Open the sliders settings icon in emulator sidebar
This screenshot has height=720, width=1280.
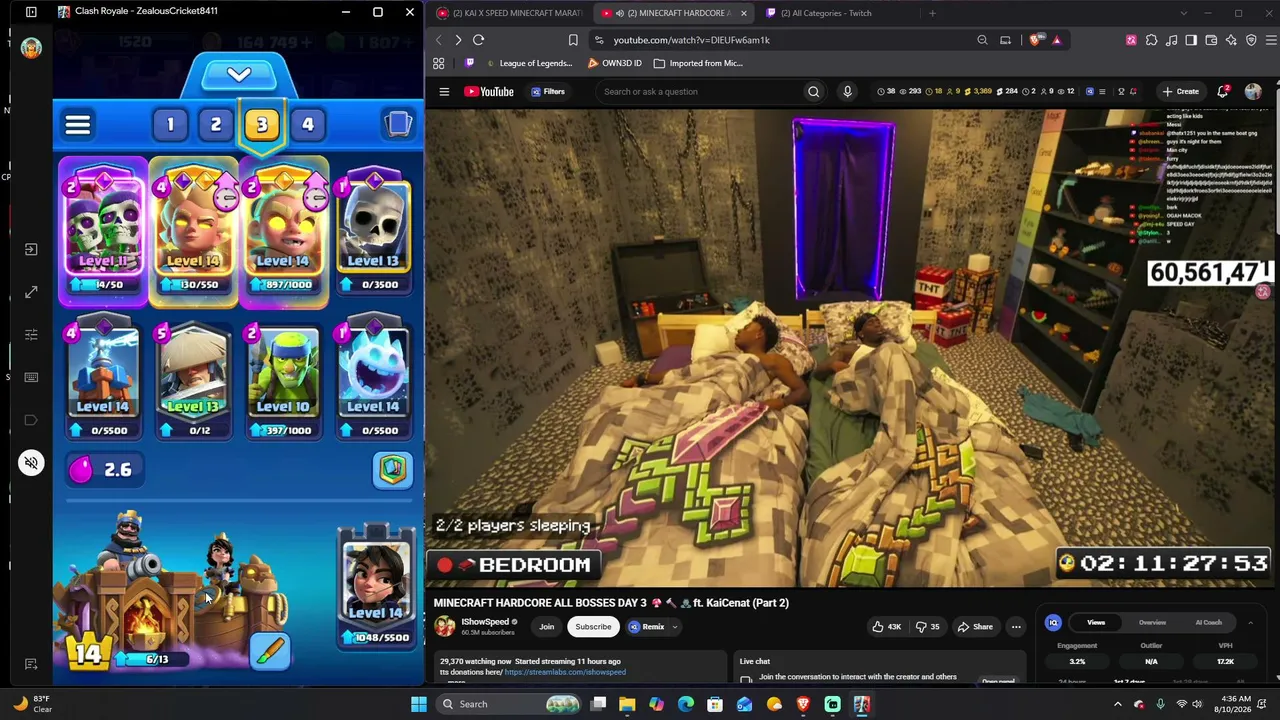[x=31, y=335]
